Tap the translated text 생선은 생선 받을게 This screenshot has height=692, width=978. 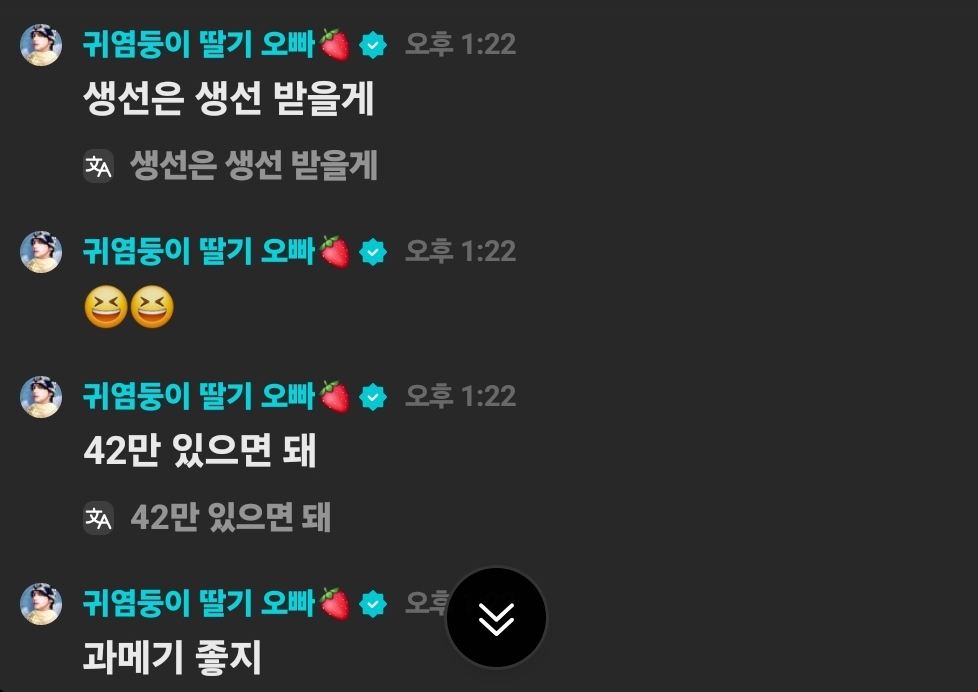click(x=253, y=166)
